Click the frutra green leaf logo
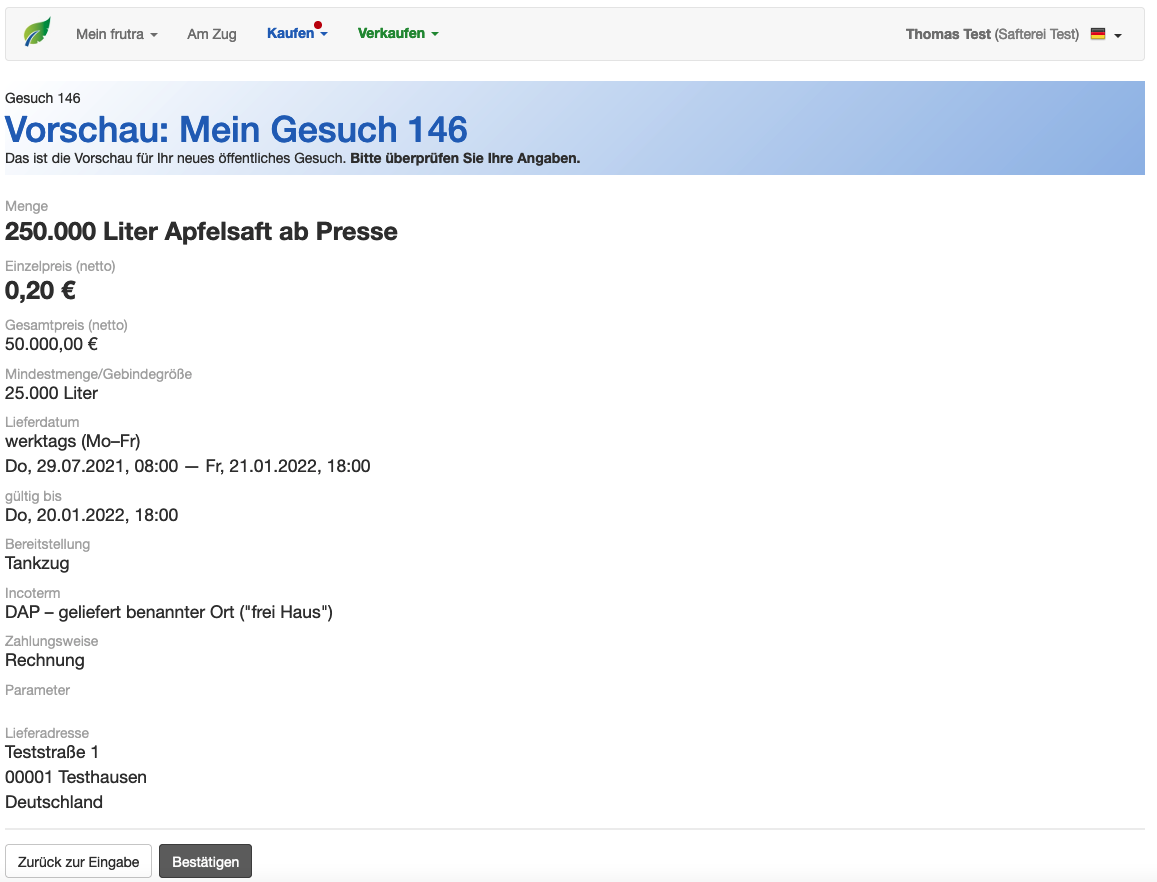 click(37, 33)
